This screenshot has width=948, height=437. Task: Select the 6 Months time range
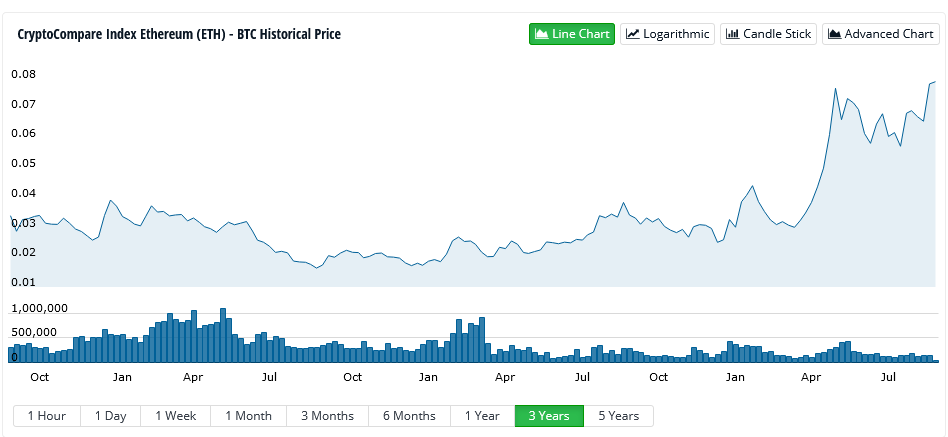(x=409, y=416)
